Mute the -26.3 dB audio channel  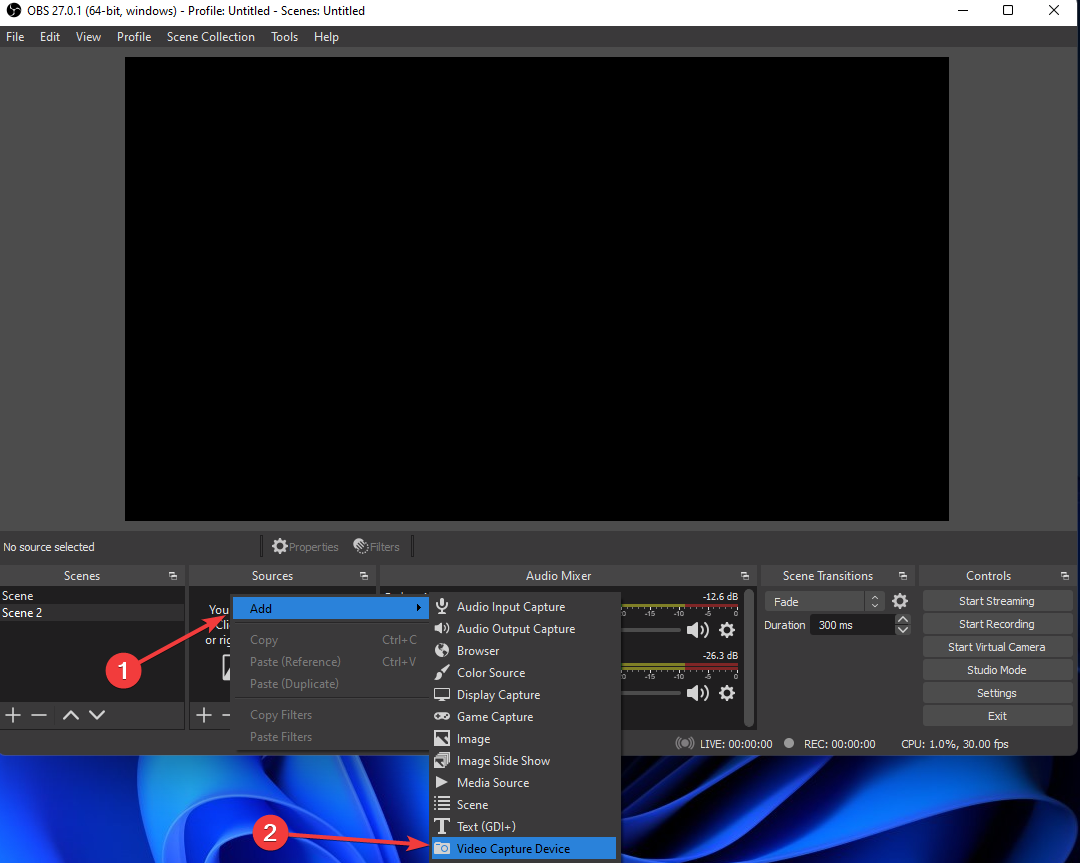pyautogui.click(x=698, y=693)
